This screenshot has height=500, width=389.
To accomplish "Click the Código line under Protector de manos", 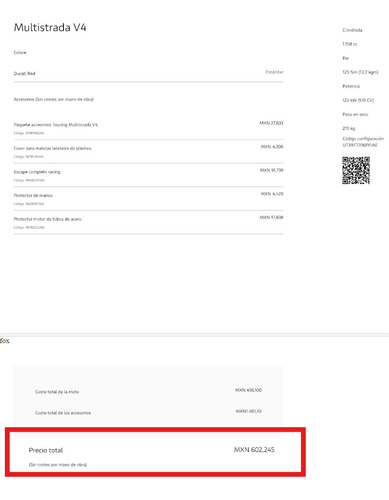I will pos(29,204).
